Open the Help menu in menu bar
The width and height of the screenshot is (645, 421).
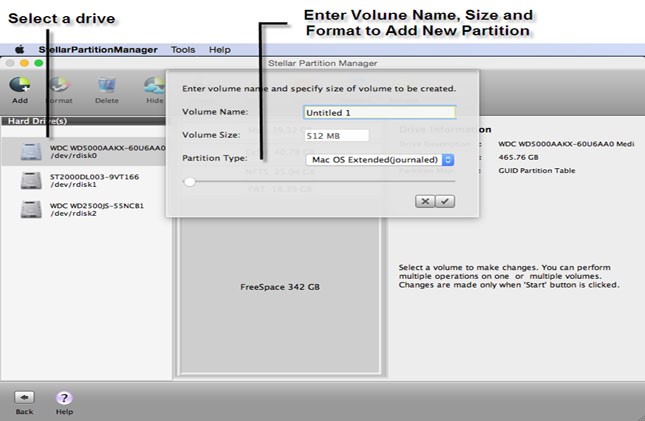click(220, 50)
